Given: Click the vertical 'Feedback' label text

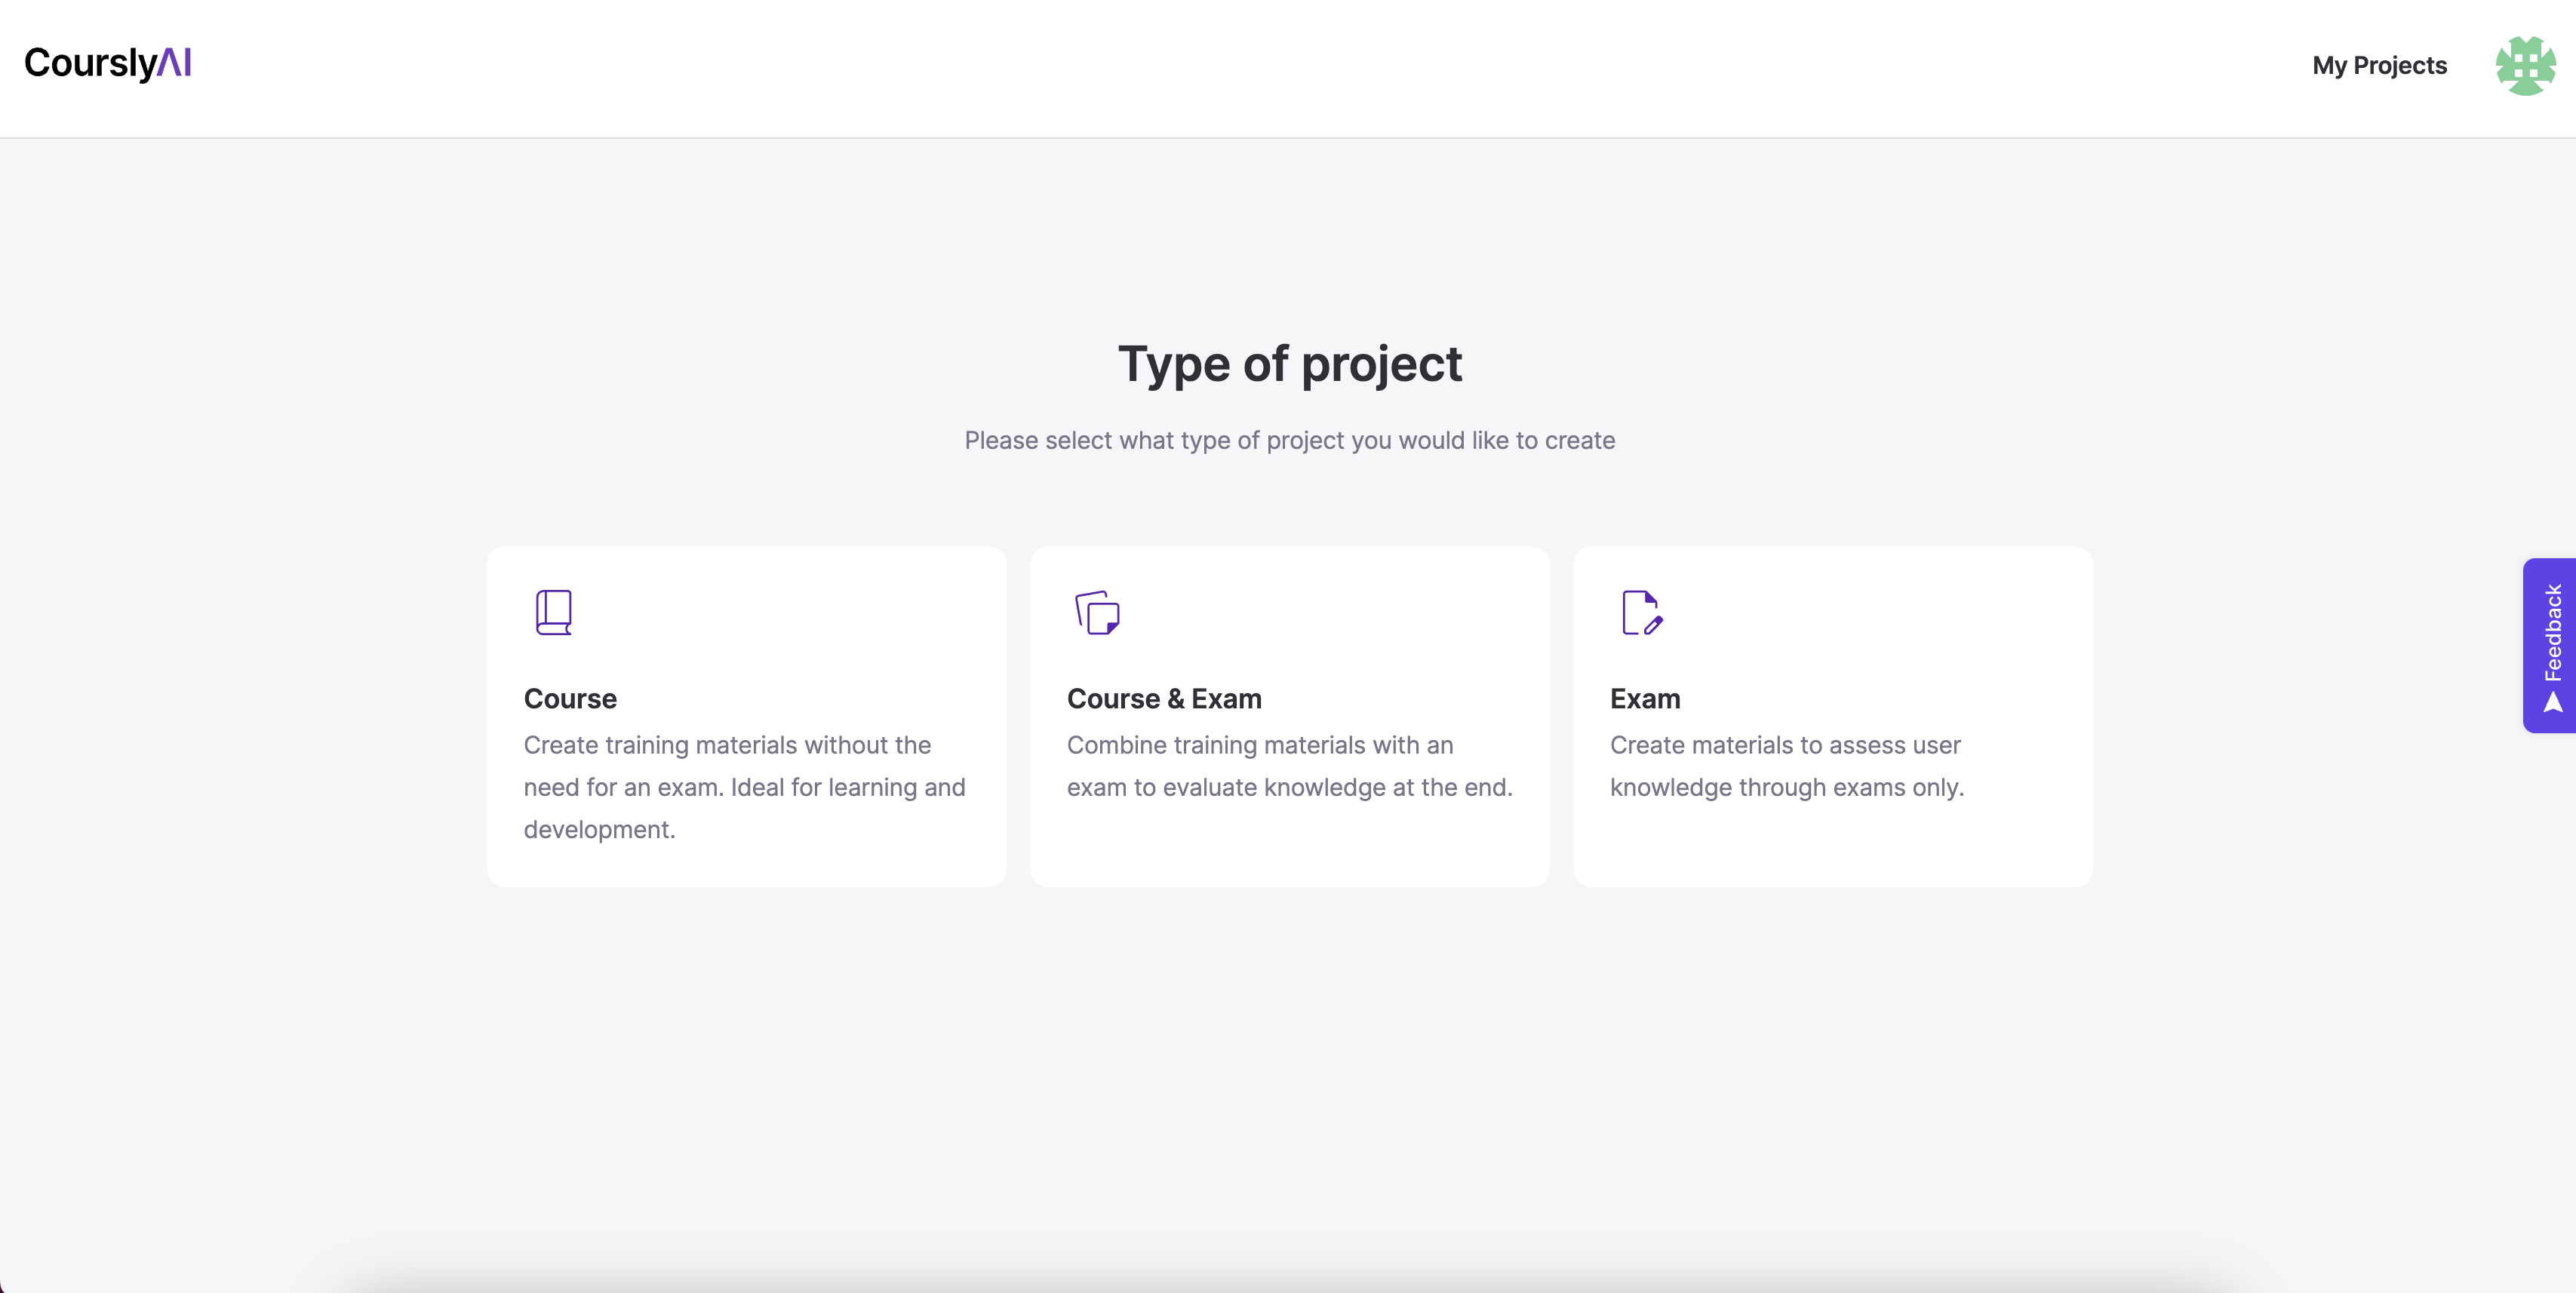Looking at the screenshot, I should coord(2553,632).
